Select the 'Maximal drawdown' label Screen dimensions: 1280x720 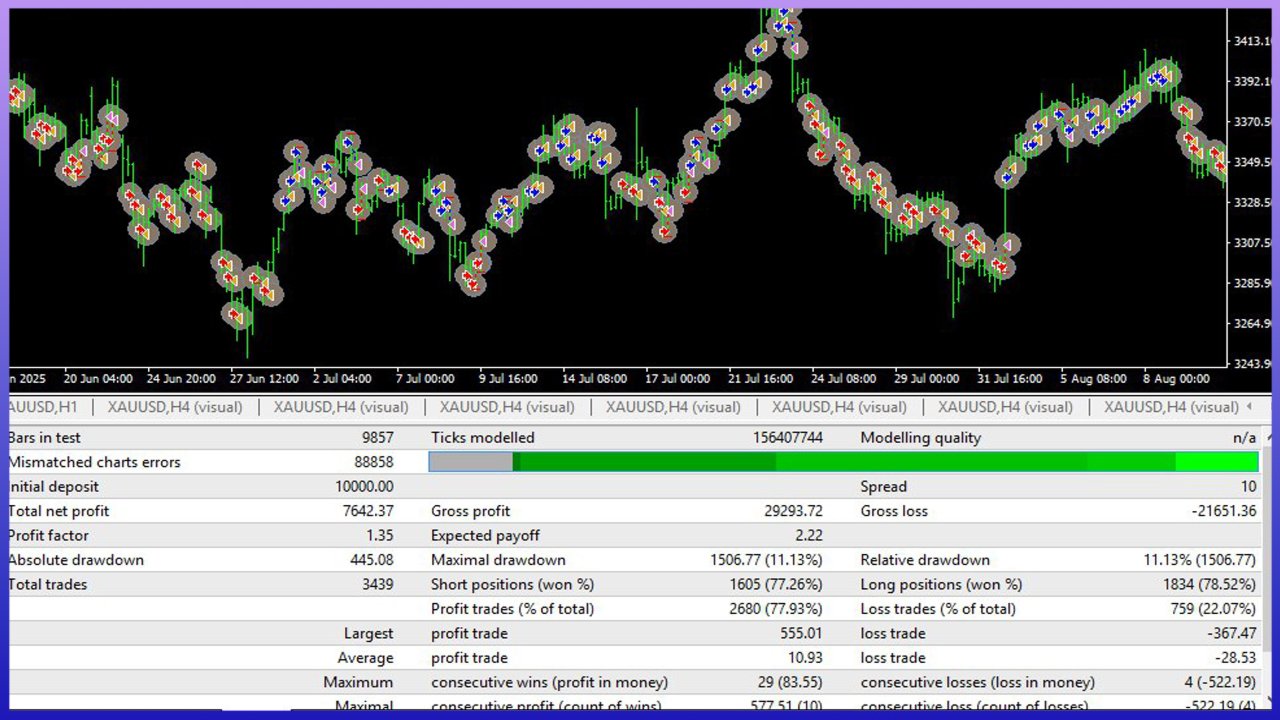[x=498, y=560]
